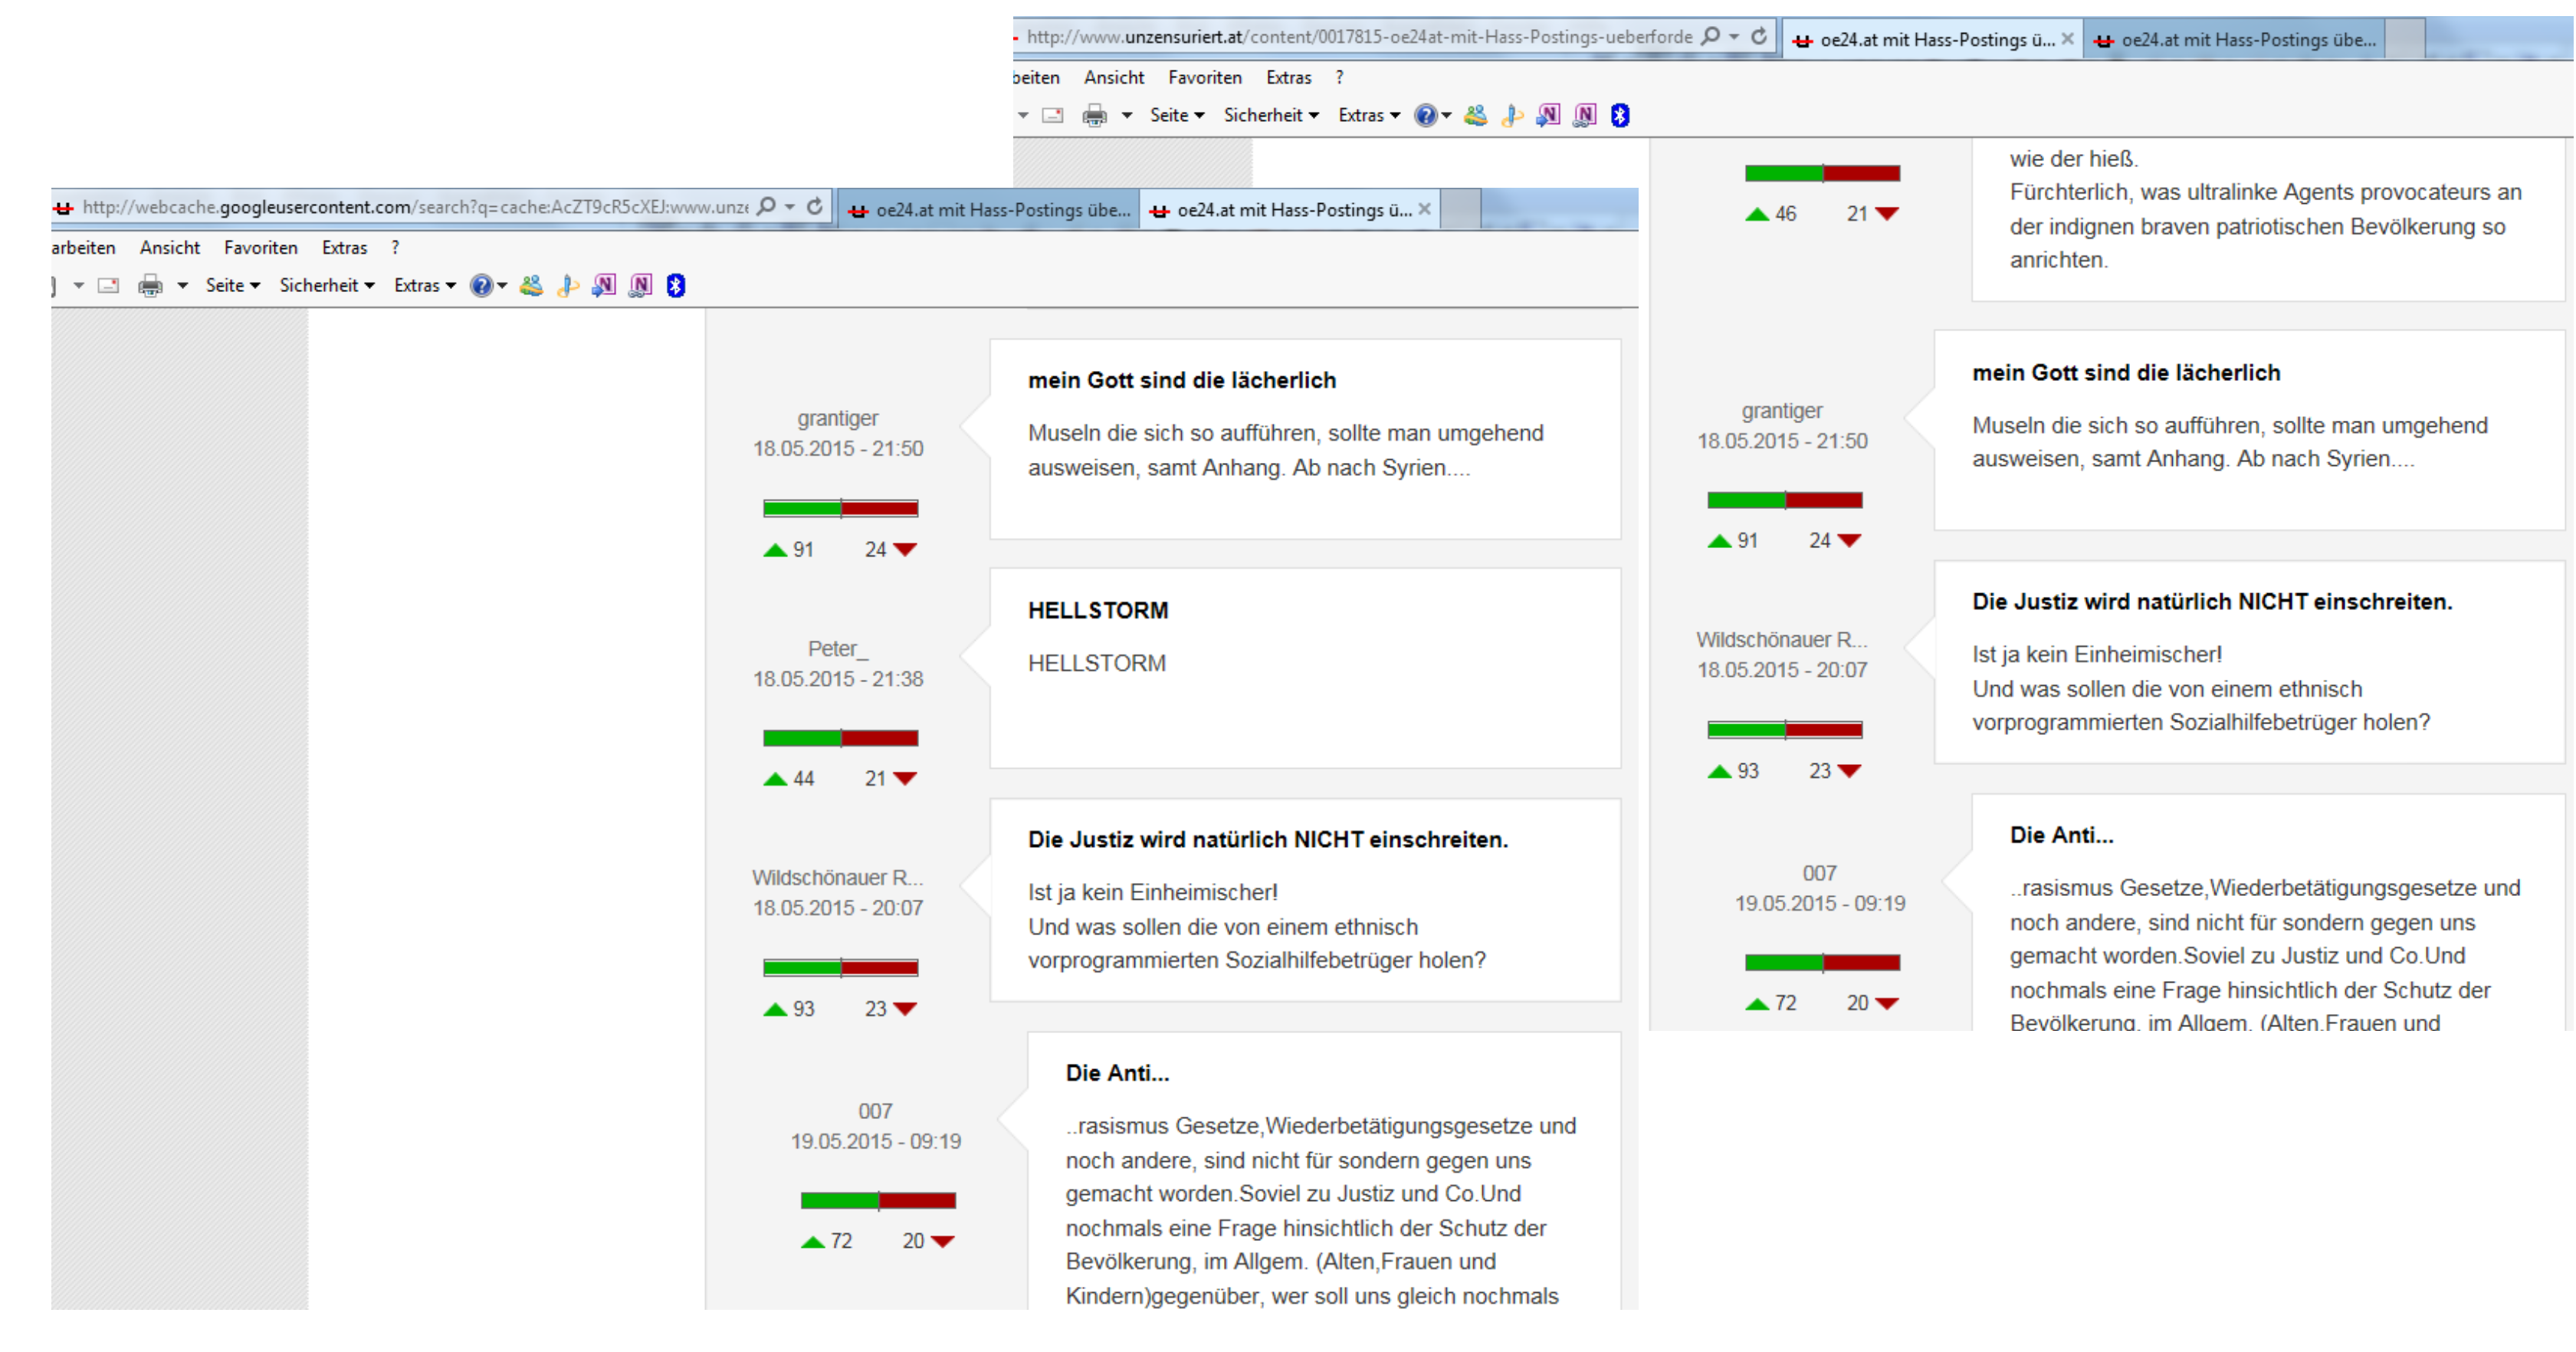Switch to inactive oe24.at tab in right window
This screenshot has height=1352, width=2576.
(2236, 40)
